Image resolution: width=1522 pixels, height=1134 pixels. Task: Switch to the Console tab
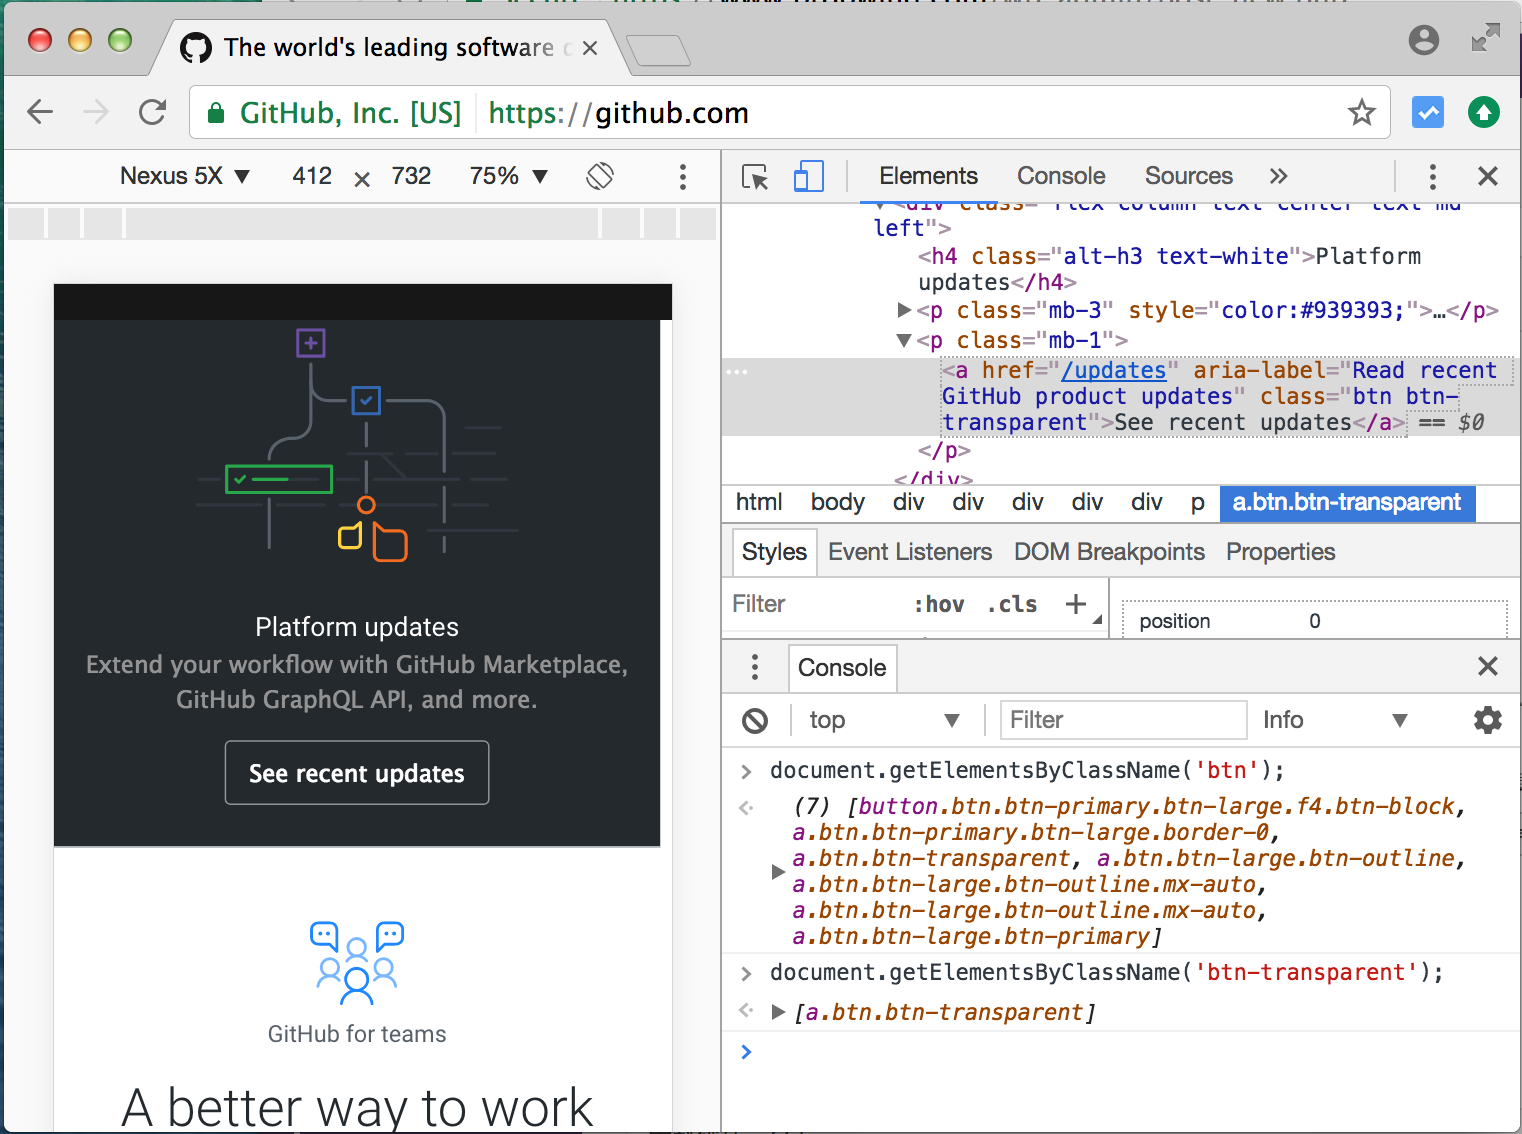(1061, 176)
